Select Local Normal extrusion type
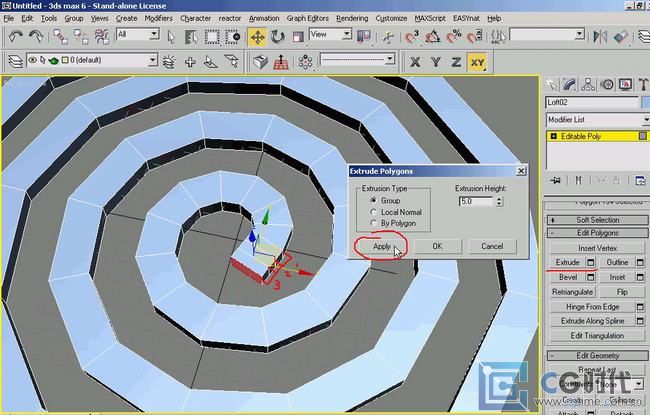This screenshot has height=415, width=650. pos(374,212)
